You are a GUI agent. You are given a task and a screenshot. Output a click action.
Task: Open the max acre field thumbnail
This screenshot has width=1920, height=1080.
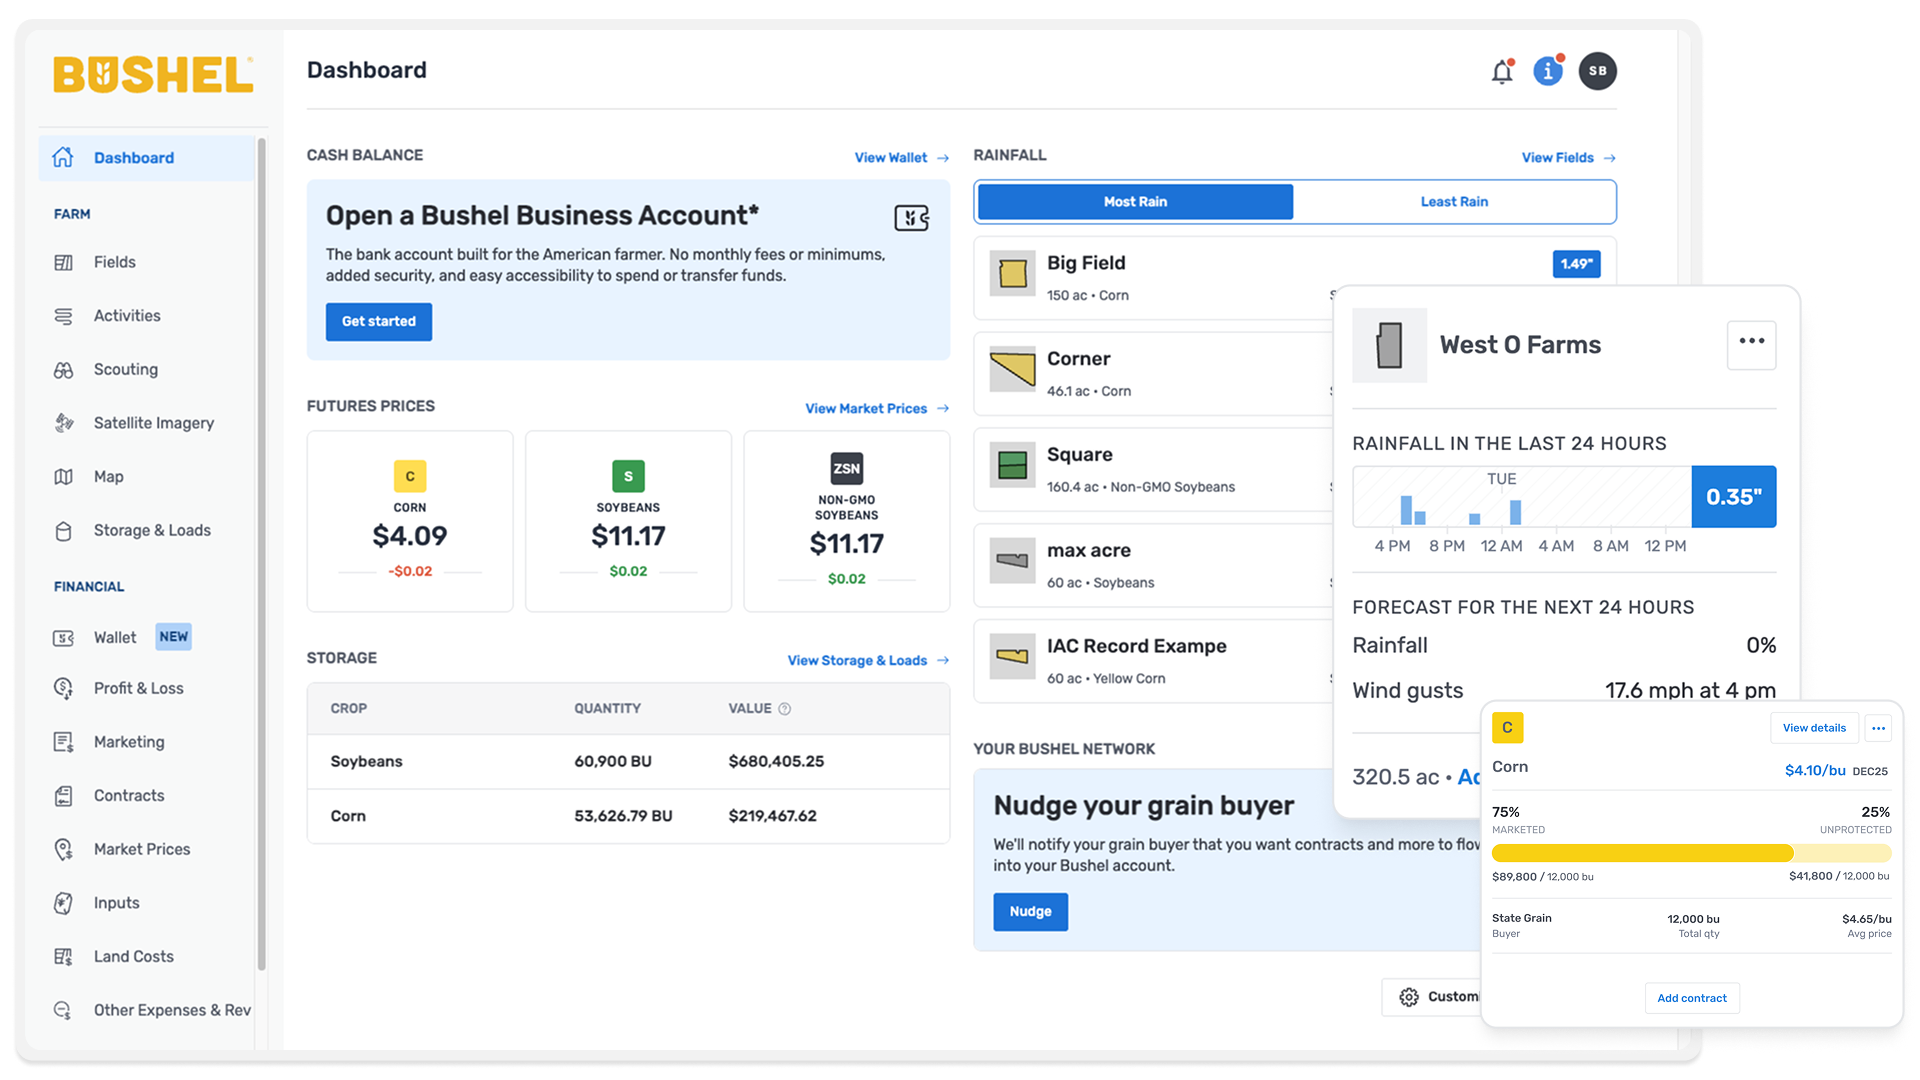[x=1012, y=561]
